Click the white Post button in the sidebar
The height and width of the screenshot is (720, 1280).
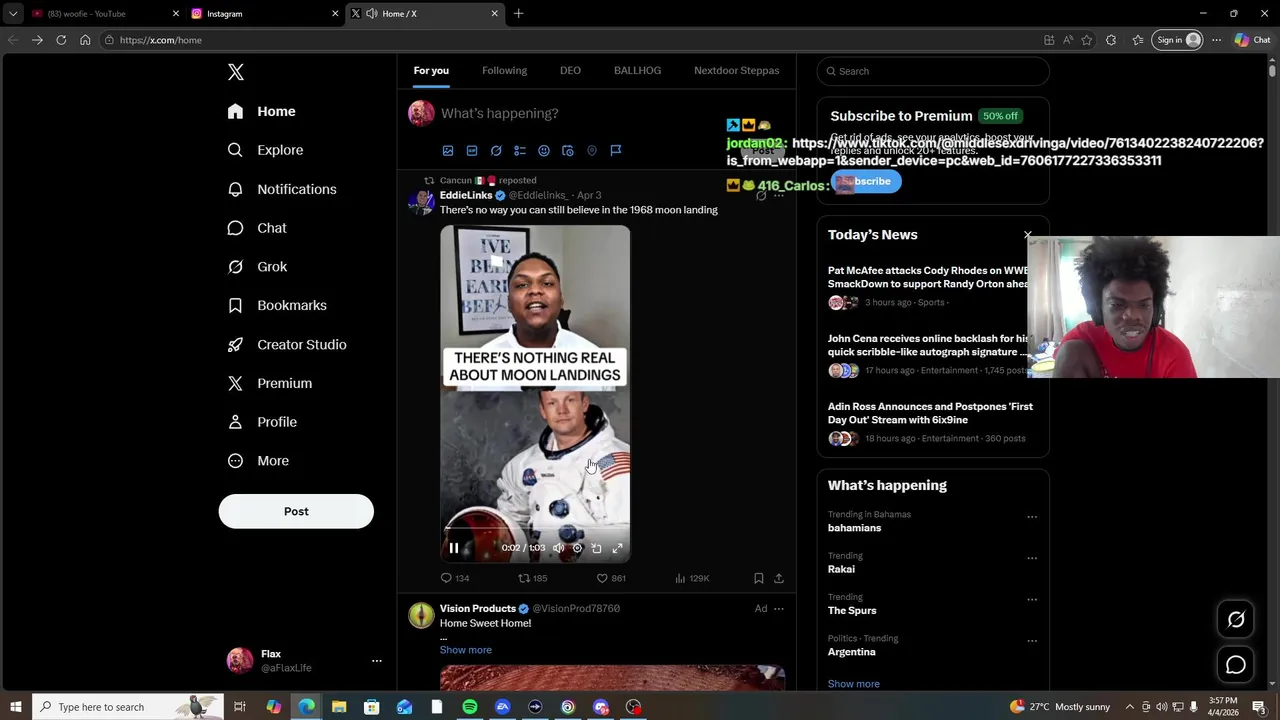tap(296, 511)
